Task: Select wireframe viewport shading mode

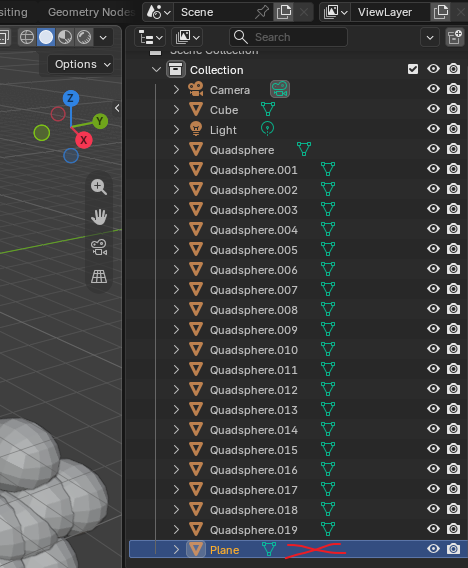Action: click(27, 37)
